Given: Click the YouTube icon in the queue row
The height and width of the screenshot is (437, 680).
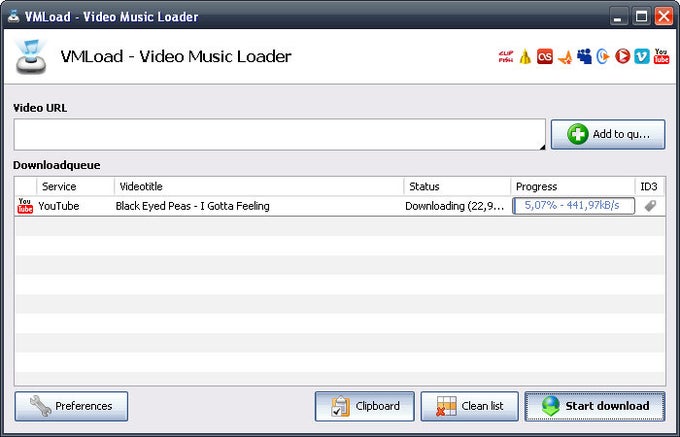Looking at the screenshot, I should (25, 206).
